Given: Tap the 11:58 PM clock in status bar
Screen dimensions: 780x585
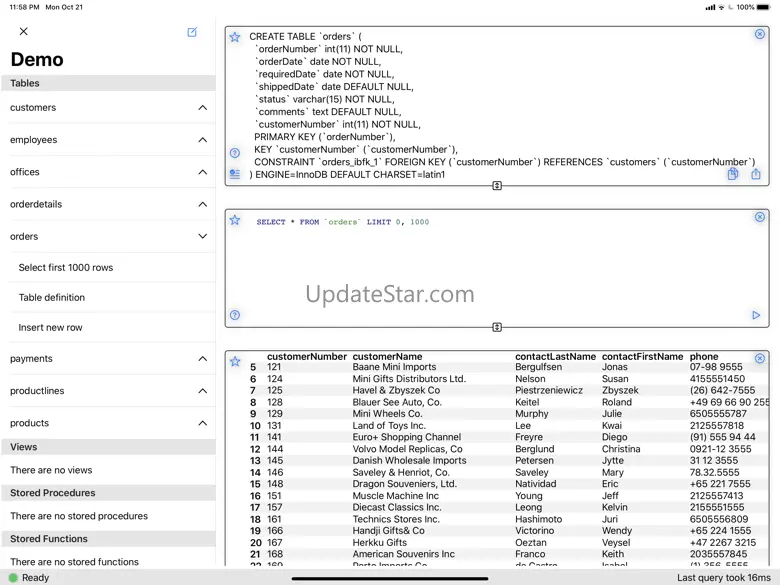Looking at the screenshot, I should [24, 7].
